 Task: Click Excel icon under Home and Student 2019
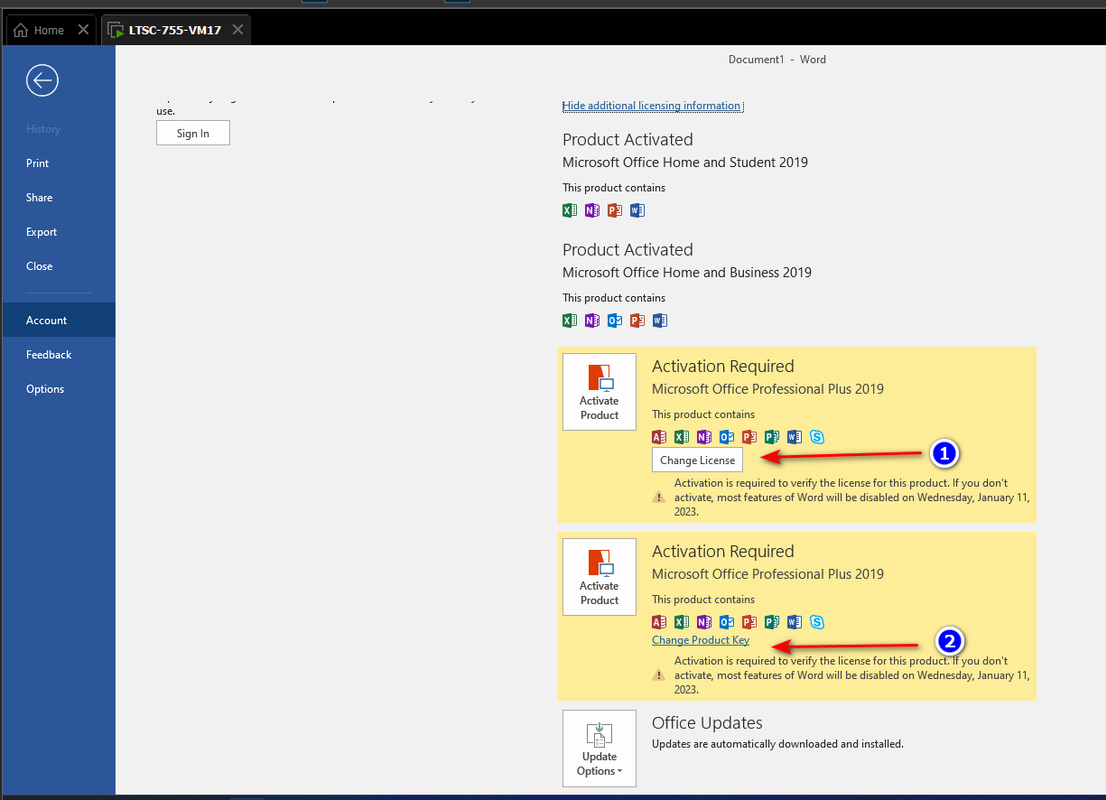[x=569, y=210]
